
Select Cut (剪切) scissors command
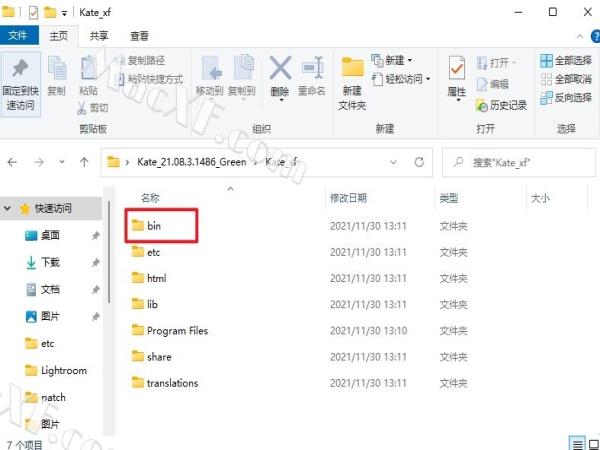tap(92, 108)
